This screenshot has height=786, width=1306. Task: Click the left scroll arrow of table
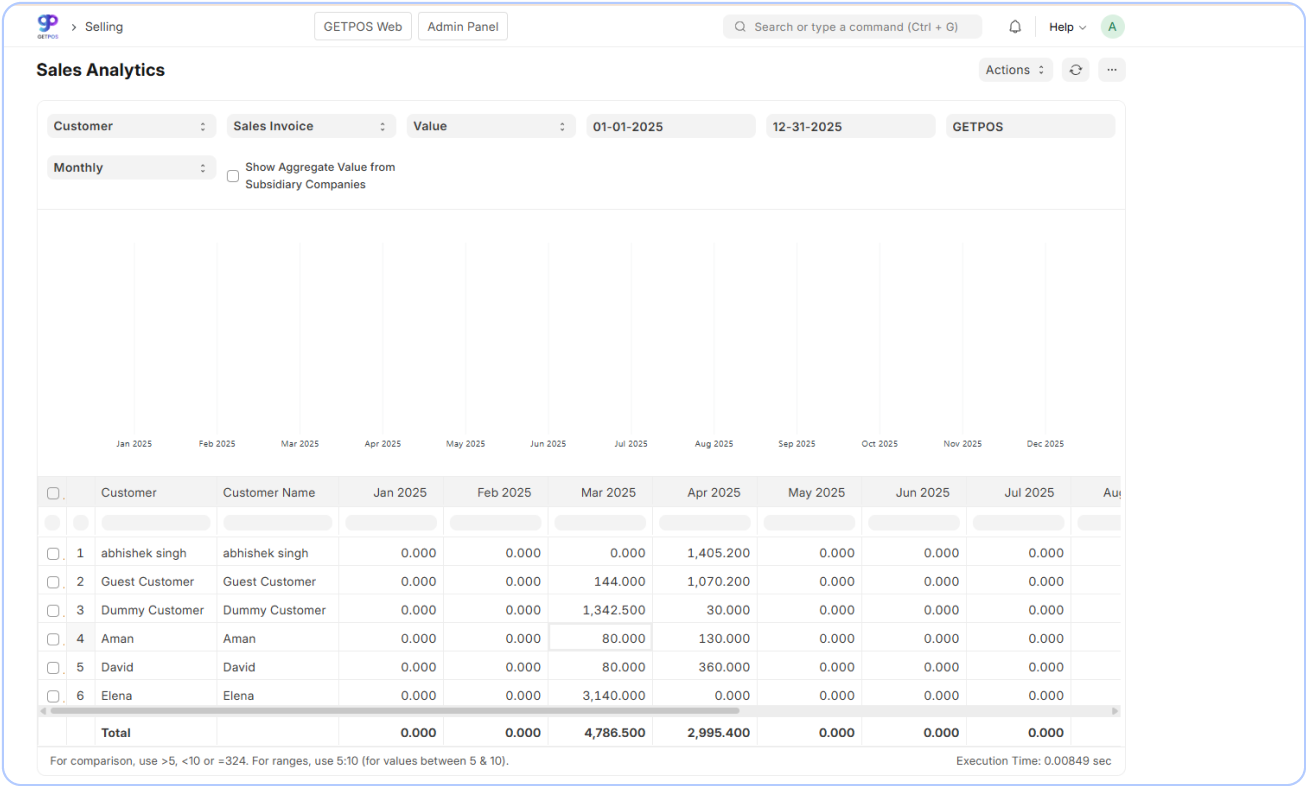coord(44,711)
